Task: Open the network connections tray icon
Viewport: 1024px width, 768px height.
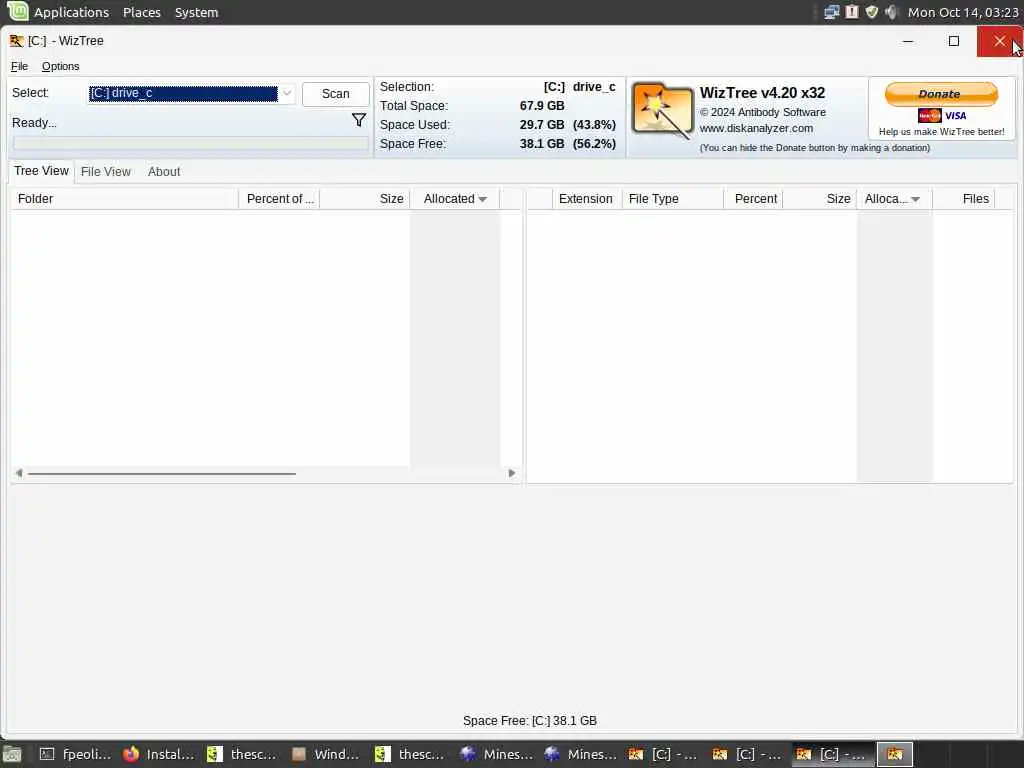Action: pyautogui.click(x=831, y=12)
